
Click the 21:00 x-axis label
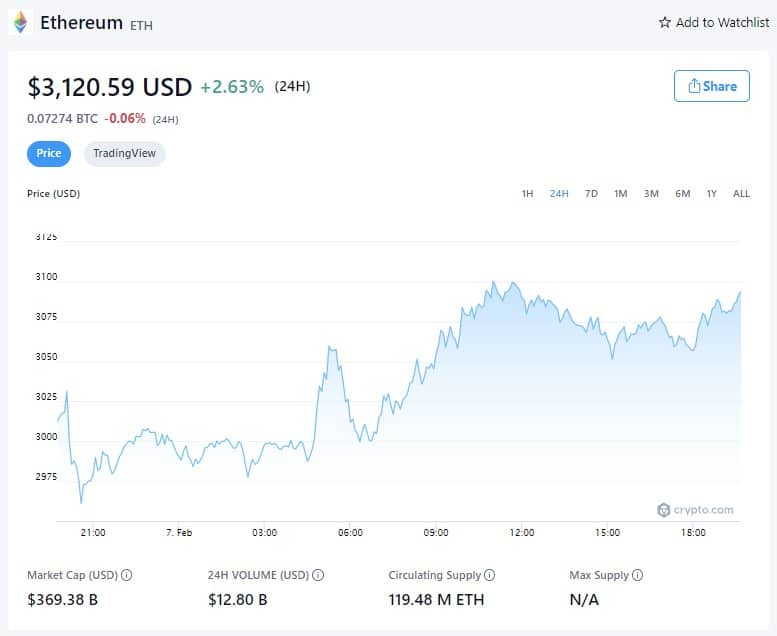(x=93, y=533)
